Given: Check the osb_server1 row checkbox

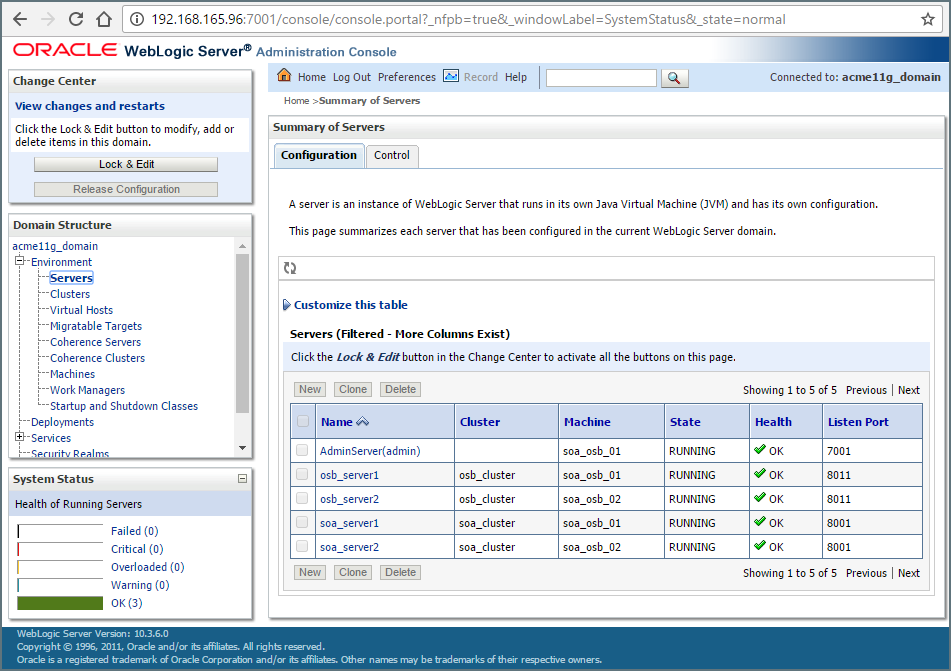Looking at the screenshot, I should (302, 475).
